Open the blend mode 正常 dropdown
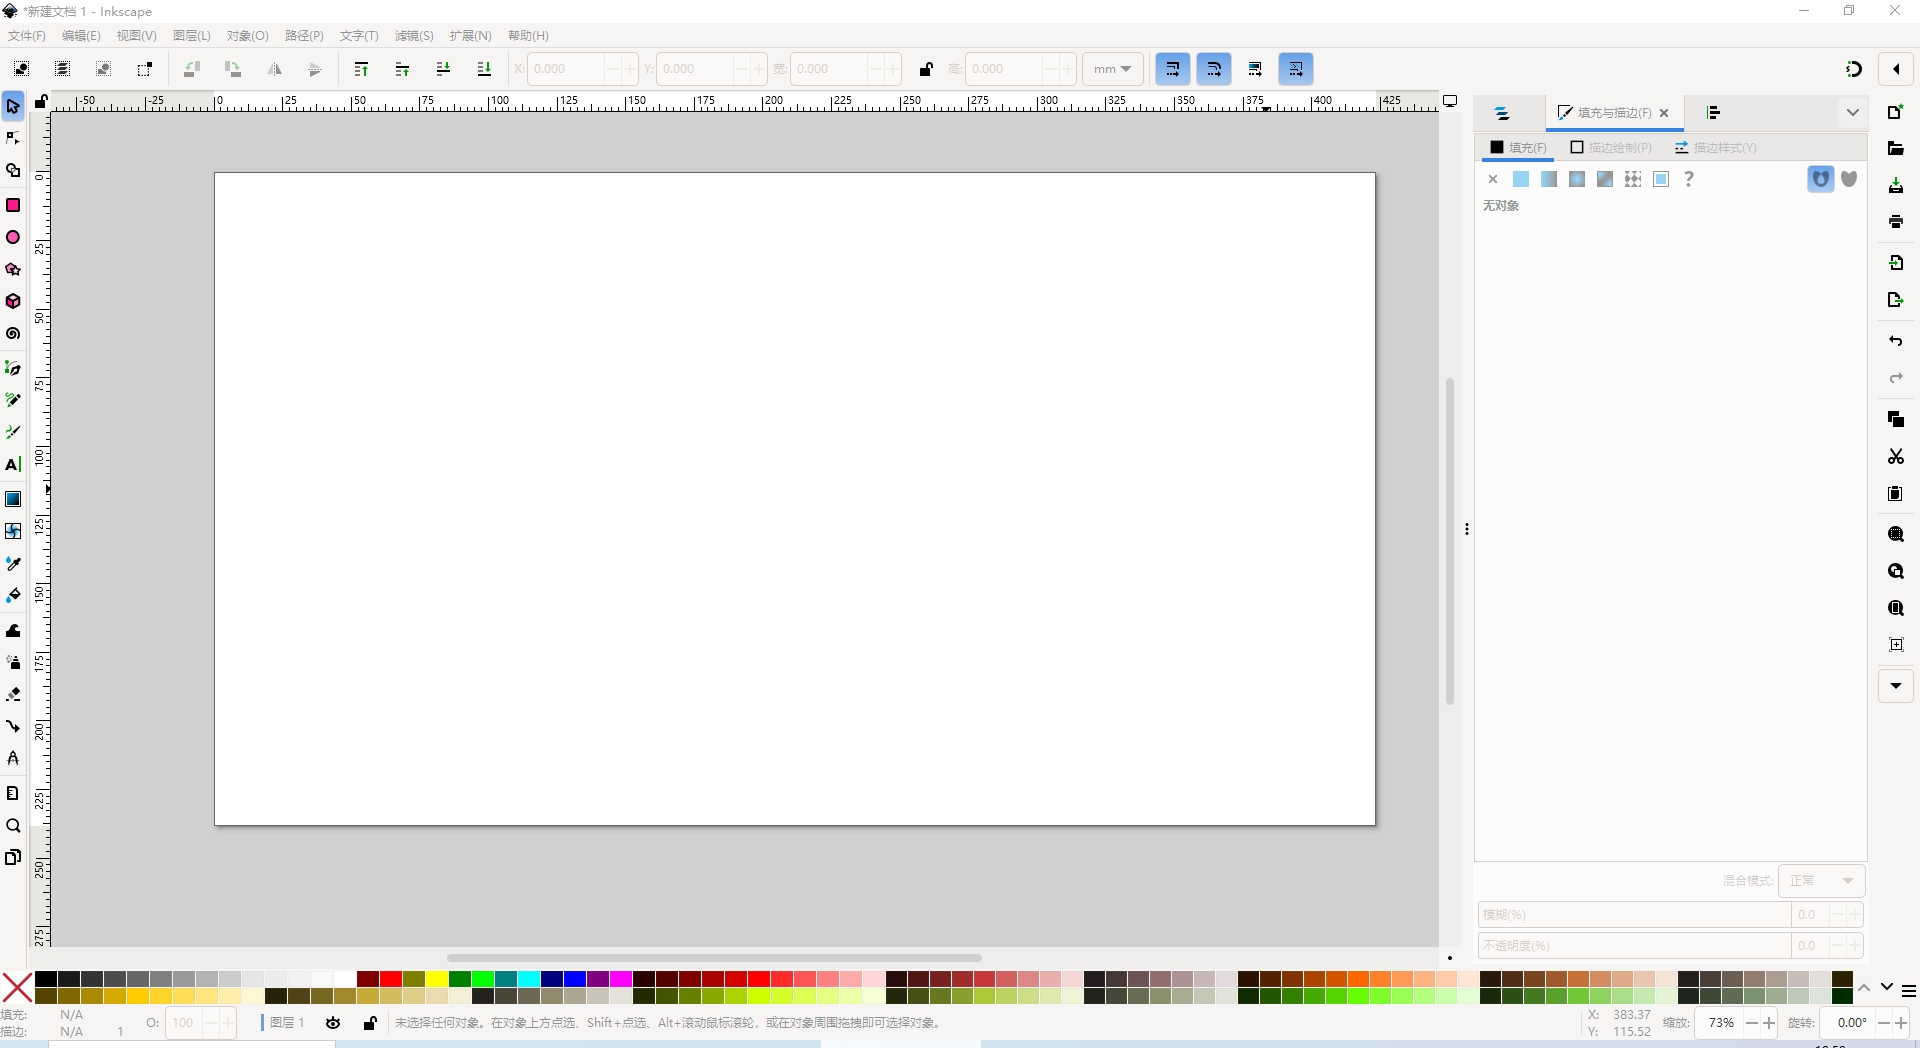 point(1821,881)
